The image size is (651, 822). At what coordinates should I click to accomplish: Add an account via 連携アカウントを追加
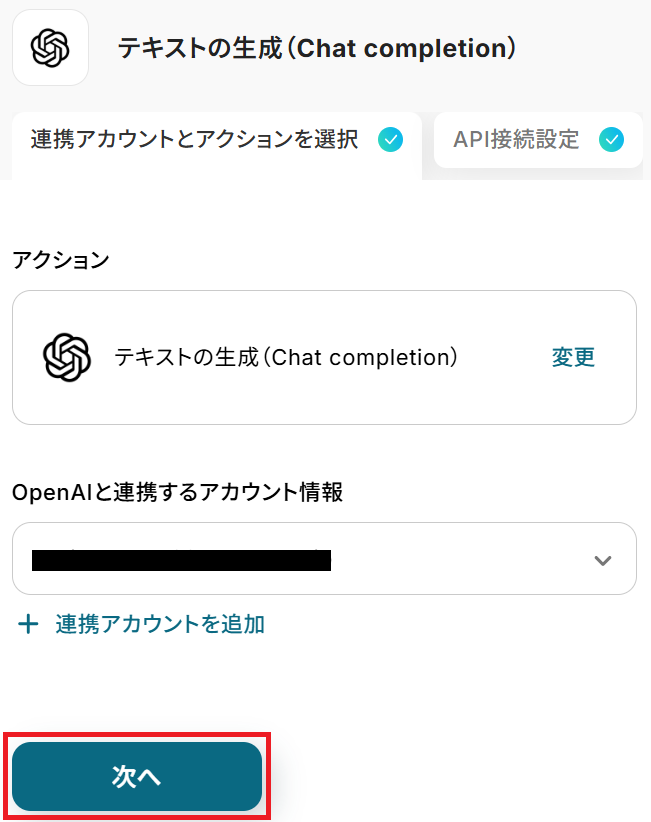pos(160,625)
